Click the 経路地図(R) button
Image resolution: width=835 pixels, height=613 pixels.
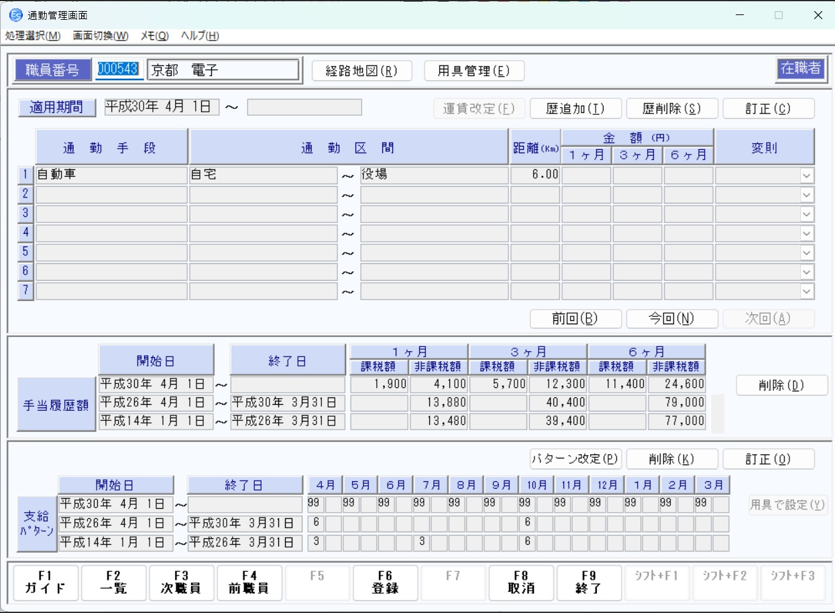[x=362, y=71]
